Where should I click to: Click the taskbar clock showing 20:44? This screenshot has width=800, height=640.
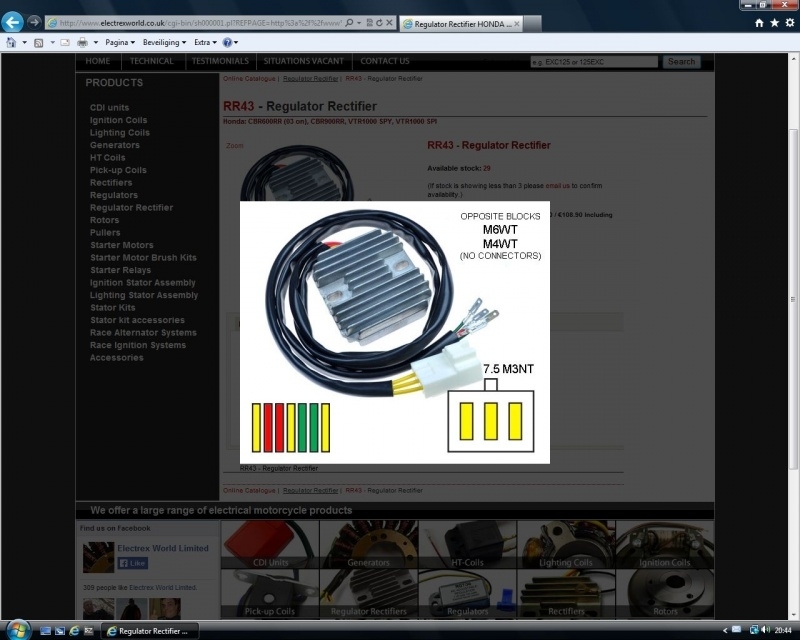pyautogui.click(x=783, y=630)
